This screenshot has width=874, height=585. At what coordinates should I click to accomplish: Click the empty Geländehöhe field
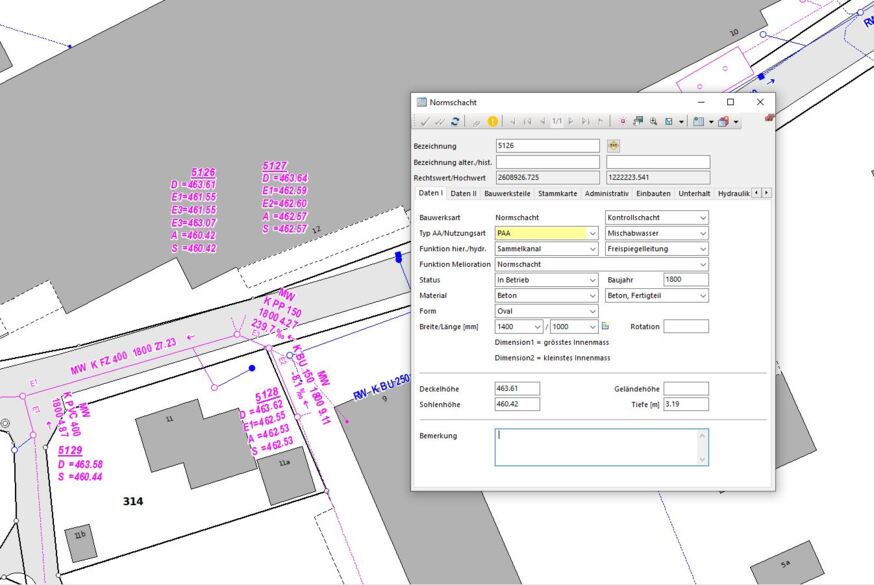click(x=686, y=389)
